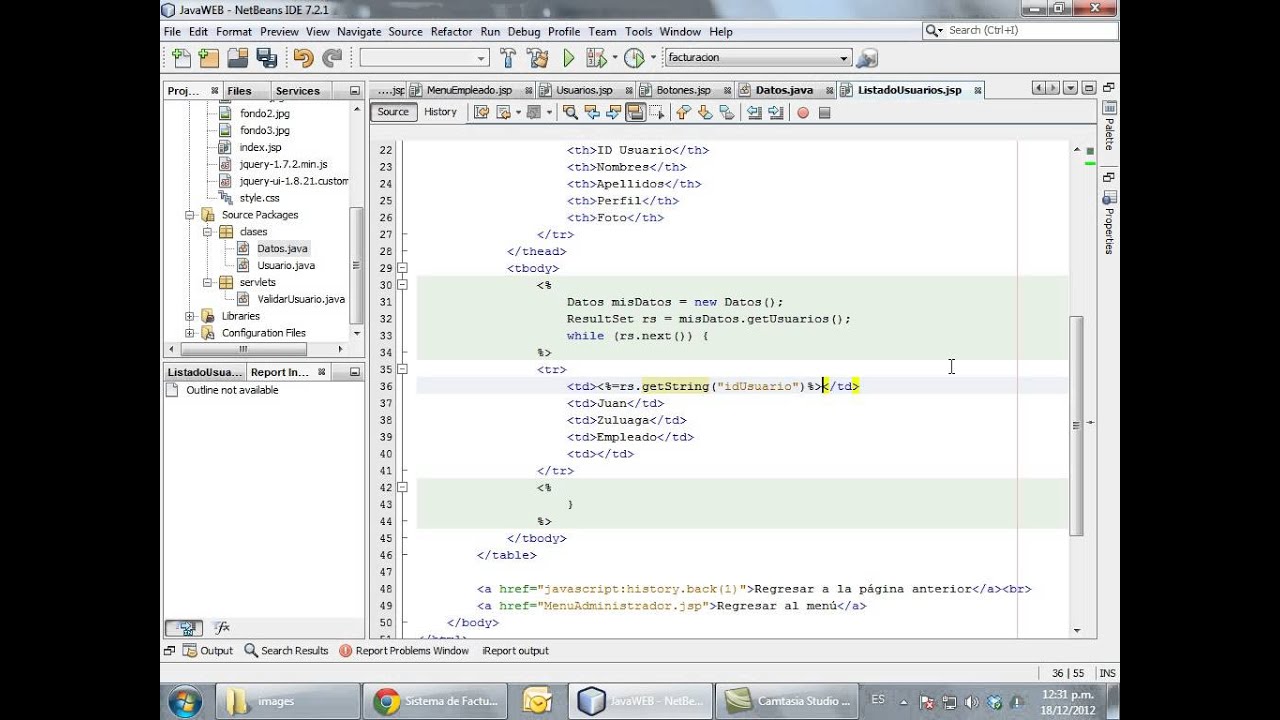Click the Debug Project icon

click(x=596, y=58)
